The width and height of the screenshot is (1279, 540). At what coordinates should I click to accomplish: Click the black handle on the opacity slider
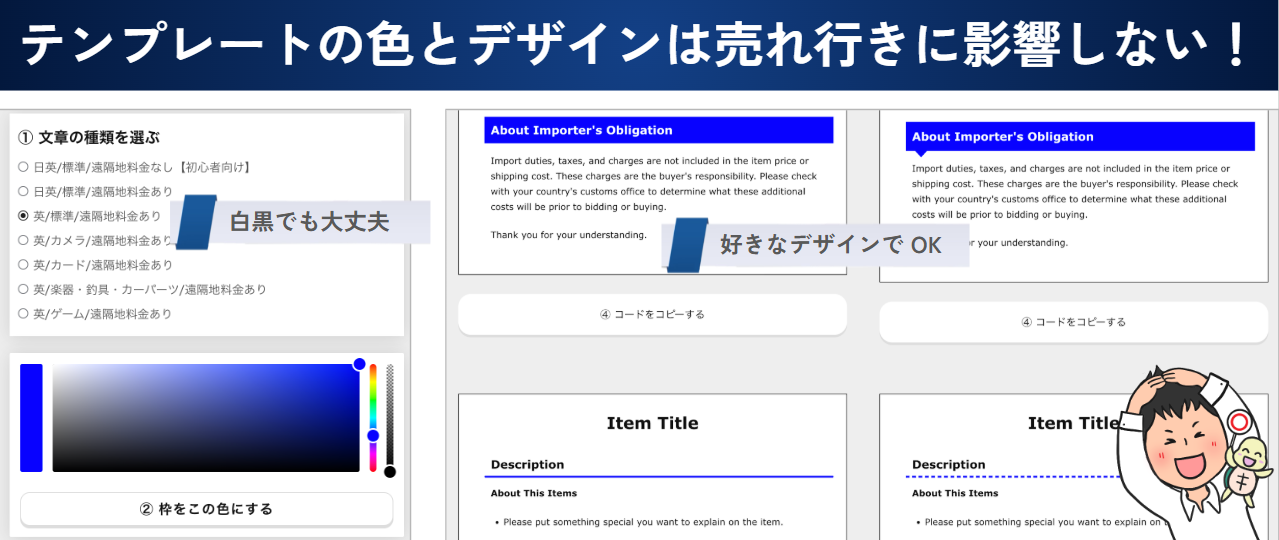click(x=390, y=471)
